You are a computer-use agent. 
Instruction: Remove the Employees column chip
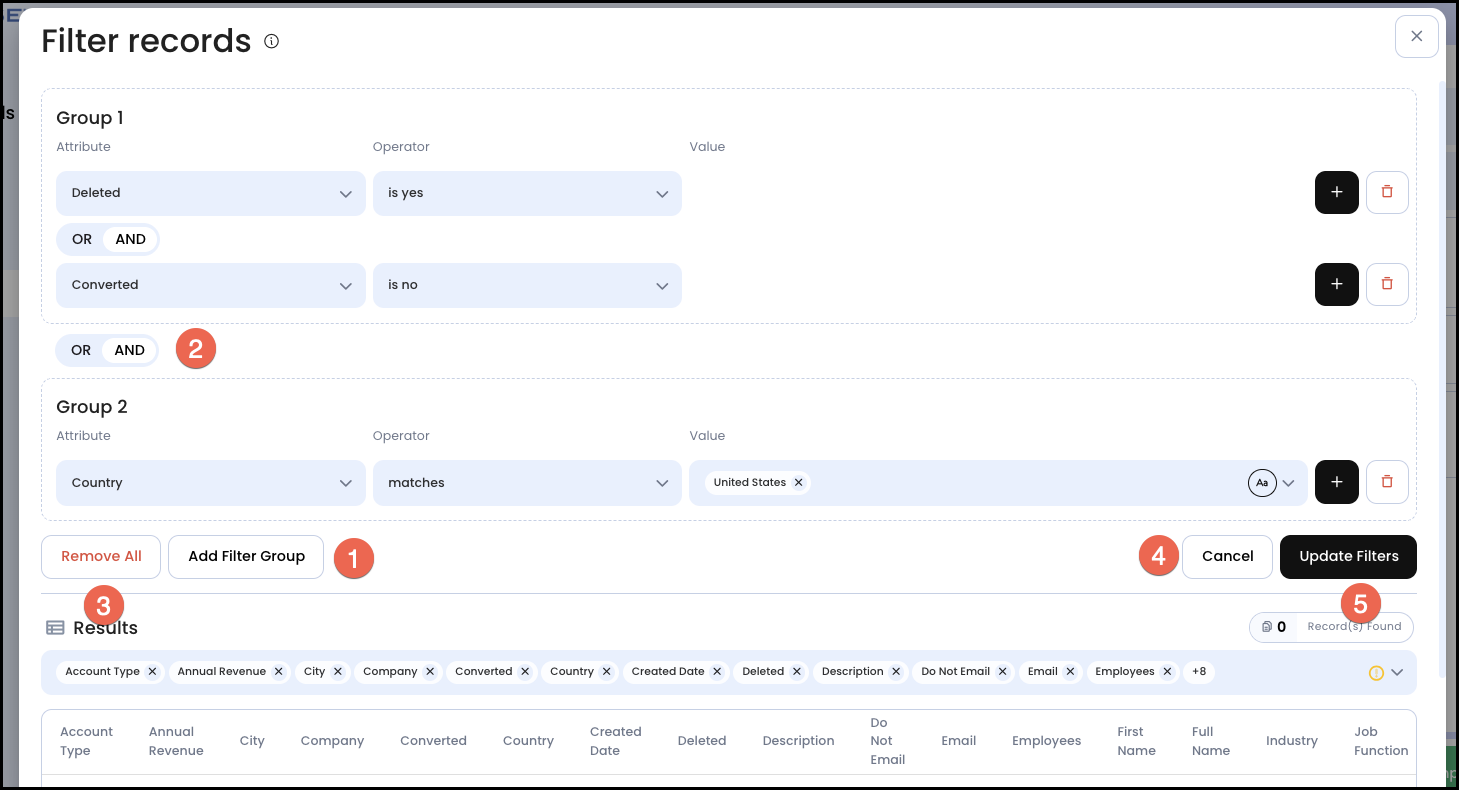pos(1167,672)
